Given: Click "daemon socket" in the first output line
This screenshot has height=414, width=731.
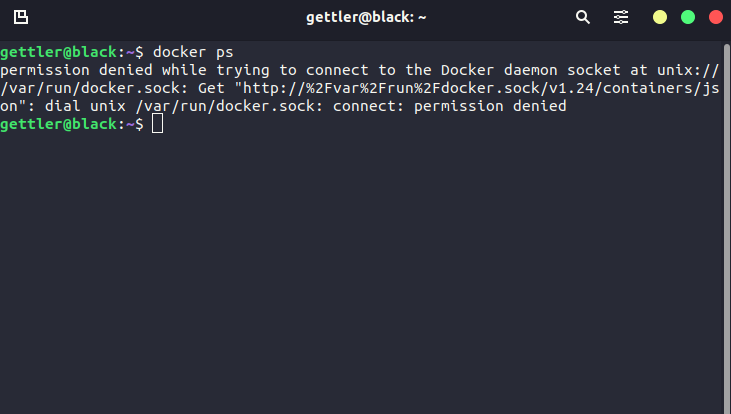Looking at the screenshot, I should 562,70.
